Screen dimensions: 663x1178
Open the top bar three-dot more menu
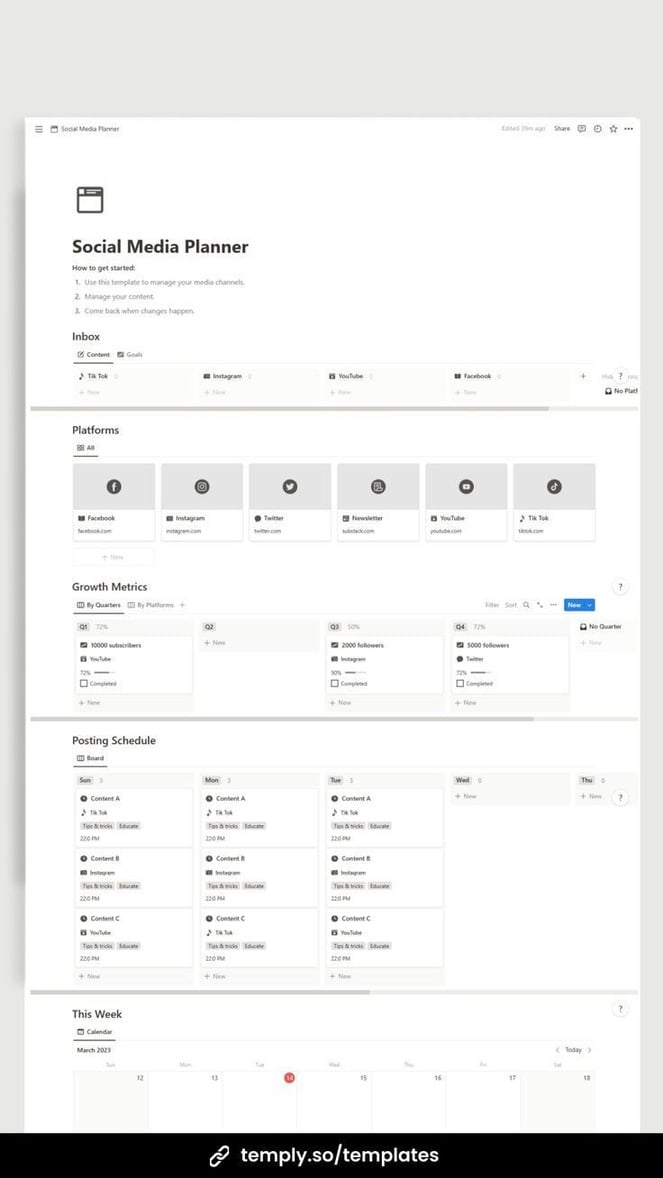(x=628, y=129)
